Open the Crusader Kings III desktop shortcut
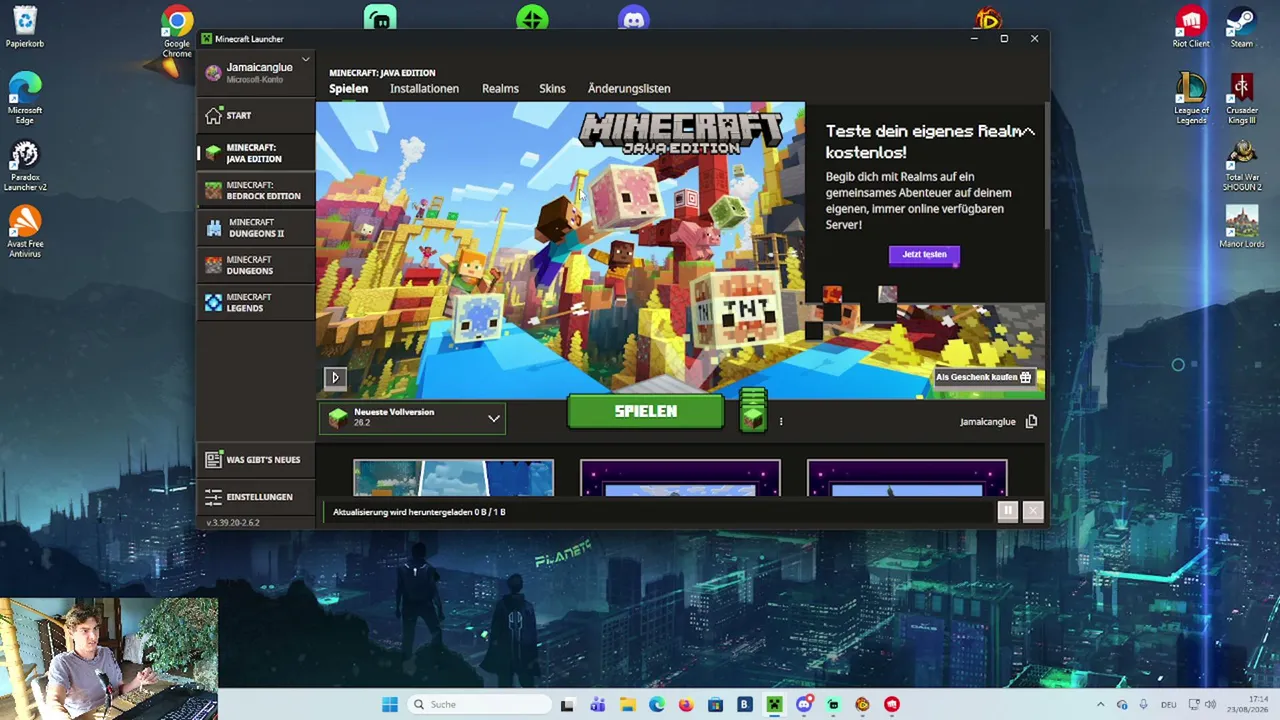Image resolution: width=1280 pixels, height=720 pixels. pyautogui.click(x=1242, y=98)
